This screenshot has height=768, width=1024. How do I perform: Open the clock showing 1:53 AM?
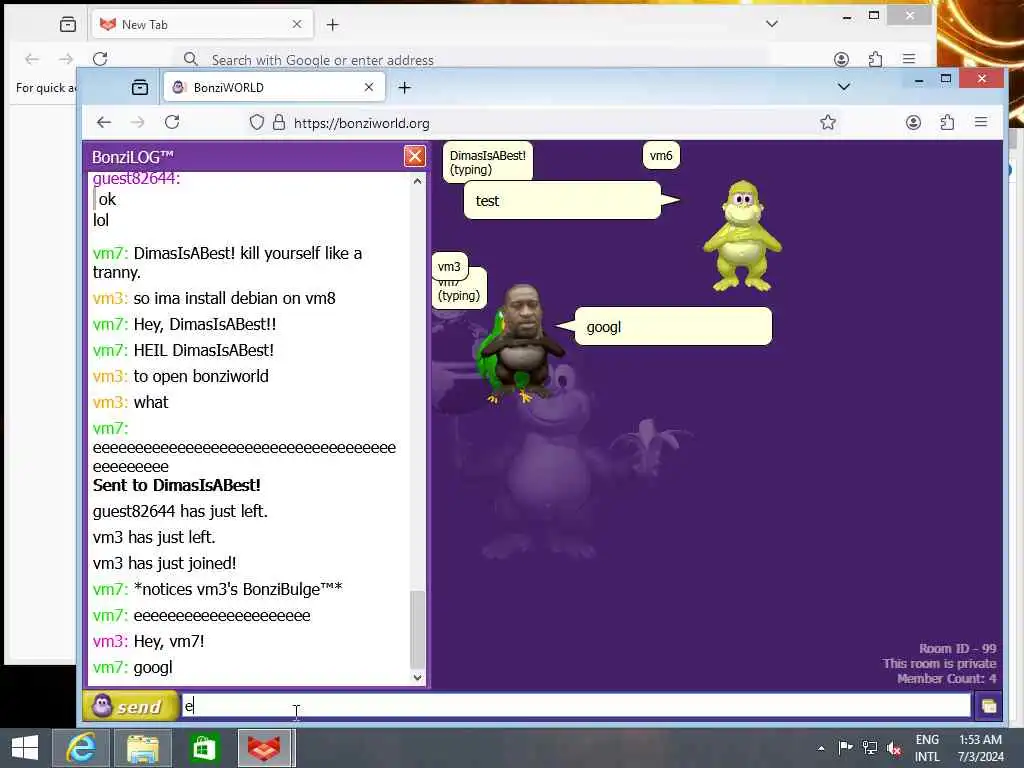coord(980,748)
